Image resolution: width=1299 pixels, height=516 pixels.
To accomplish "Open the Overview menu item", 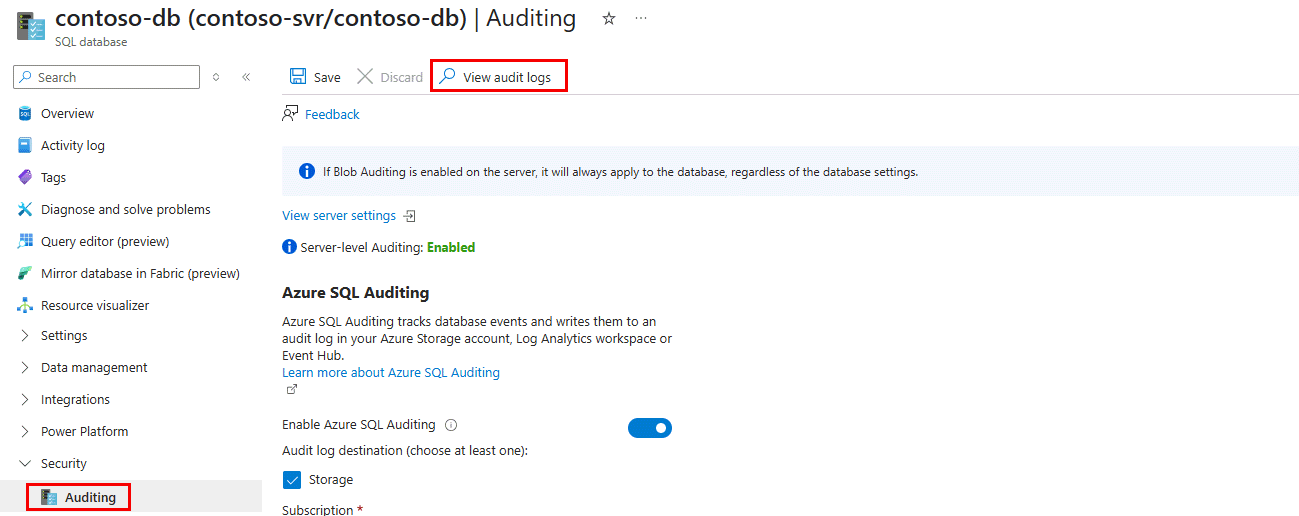I will point(67,114).
